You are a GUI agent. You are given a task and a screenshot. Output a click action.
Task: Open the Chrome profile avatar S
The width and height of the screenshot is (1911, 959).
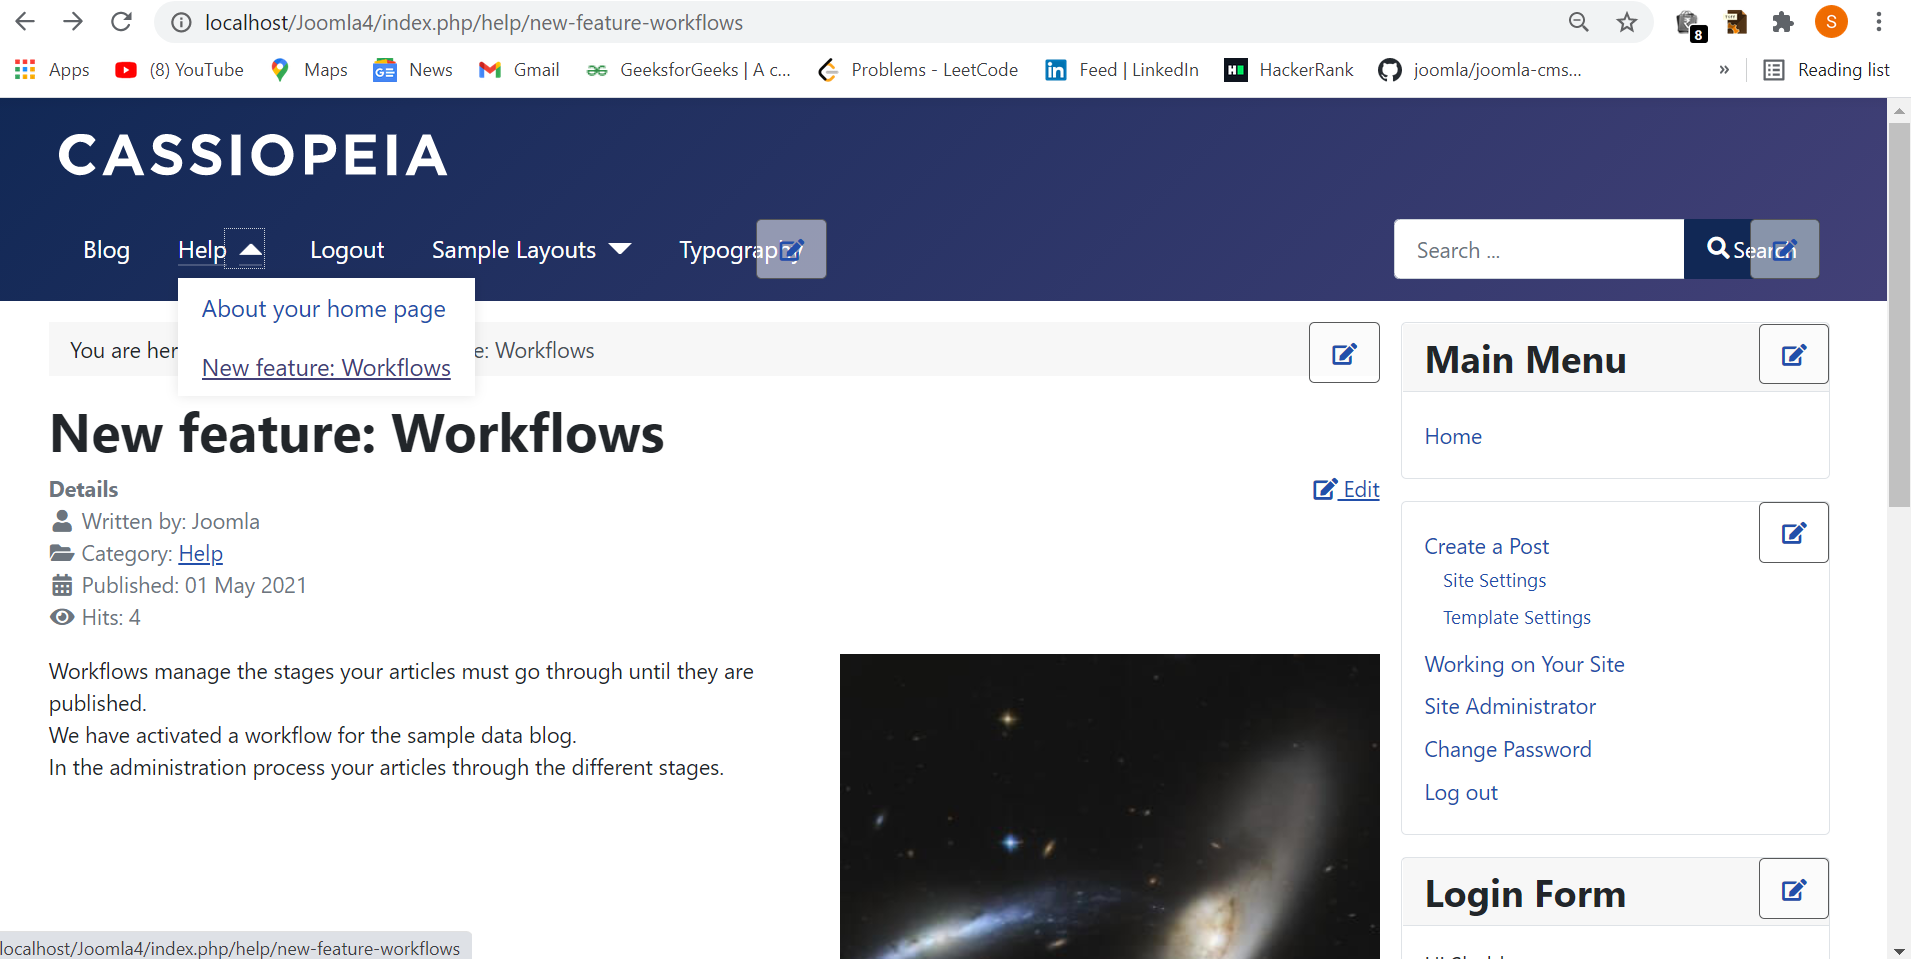pyautogui.click(x=1831, y=22)
